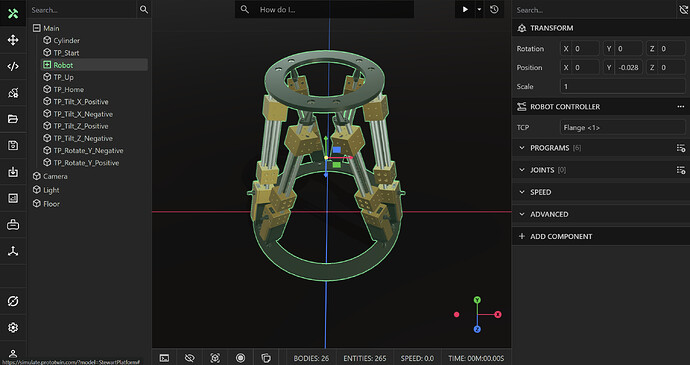This screenshot has width=690, height=365.
Task: Open Robot Controller three-dots menu
Action: click(x=681, y=107)
